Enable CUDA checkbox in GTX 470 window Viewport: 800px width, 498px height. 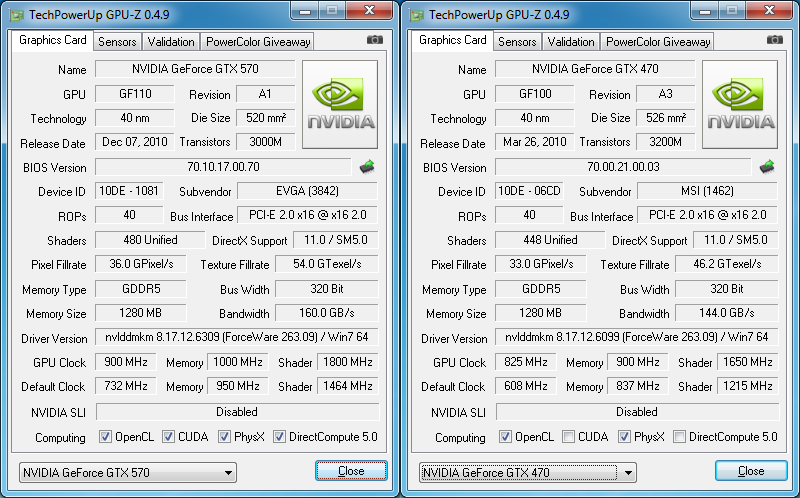coord(568,437)
